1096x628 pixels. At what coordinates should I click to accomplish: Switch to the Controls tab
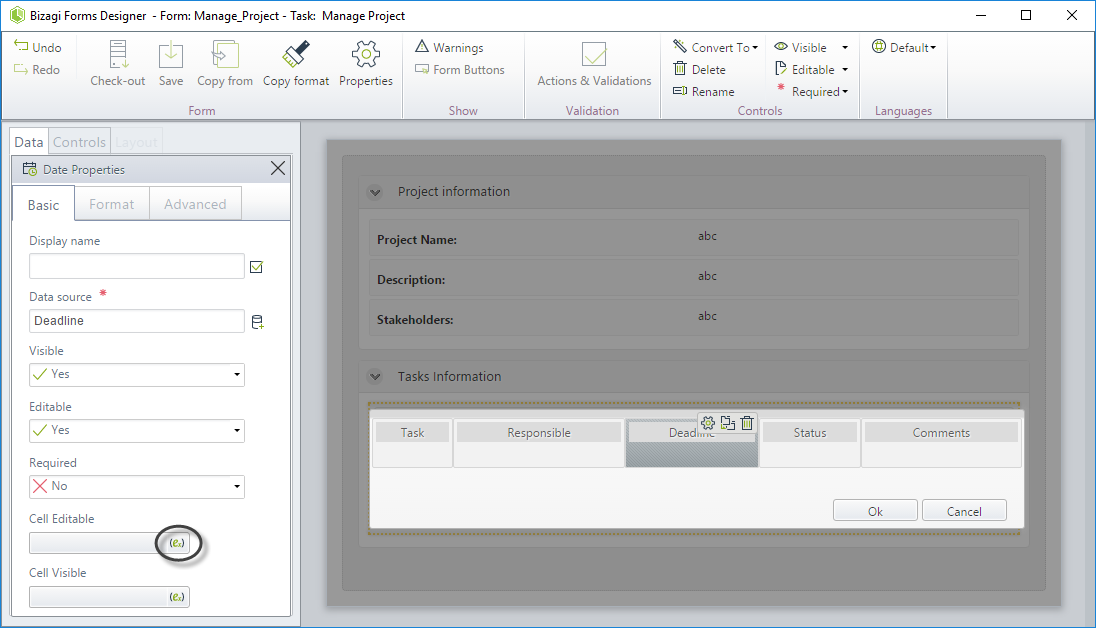pyautogui.click(x=79, y=142)
